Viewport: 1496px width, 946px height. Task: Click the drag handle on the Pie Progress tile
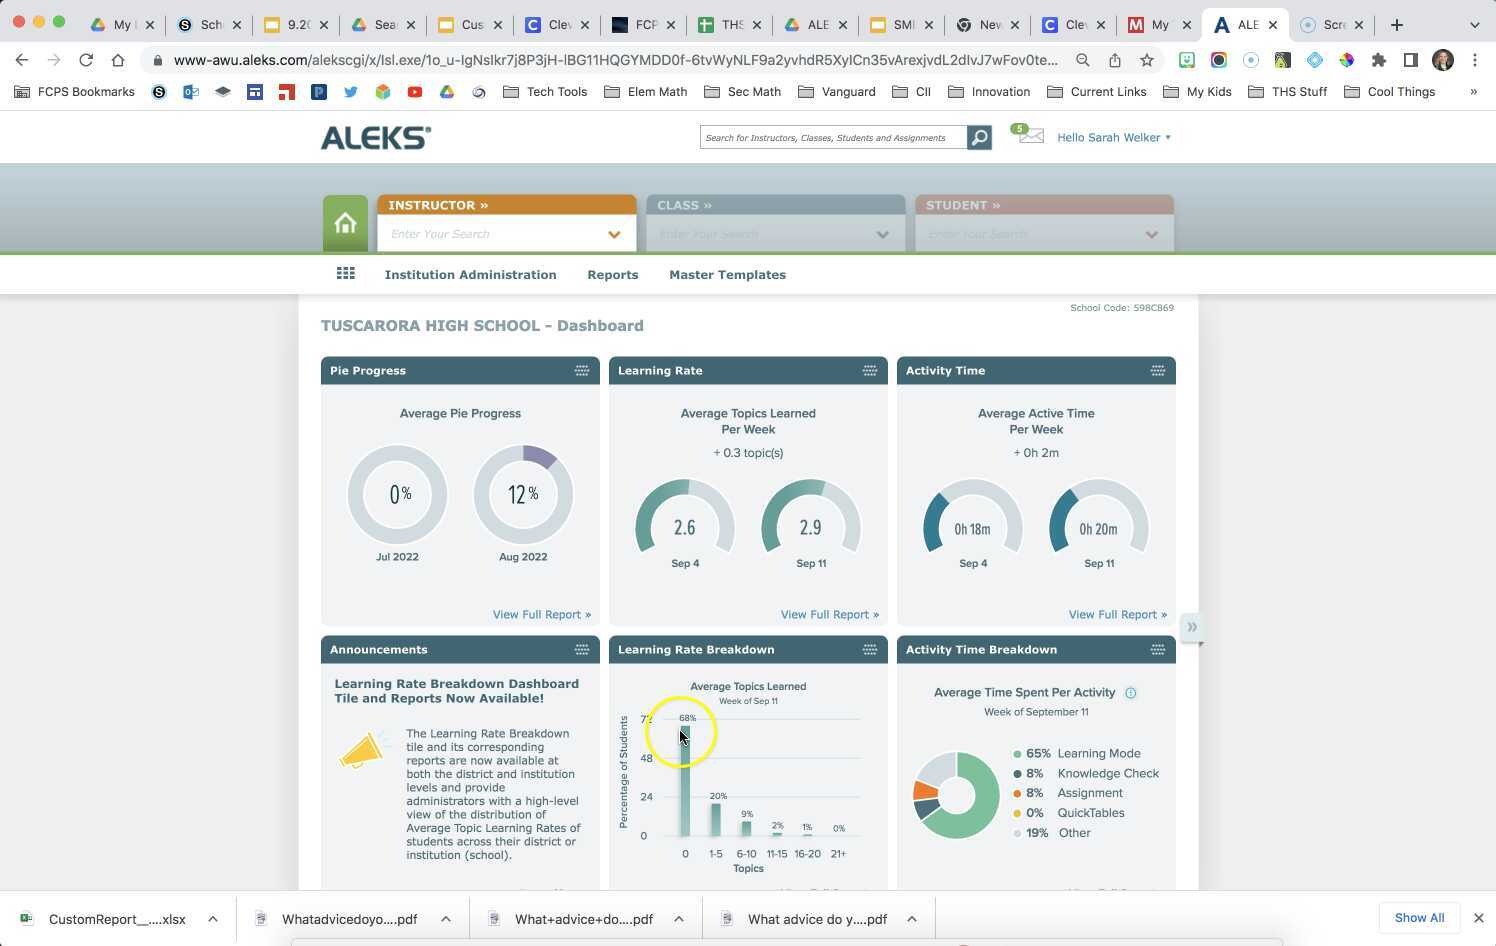pyautogui.click(x=582, y=370)
